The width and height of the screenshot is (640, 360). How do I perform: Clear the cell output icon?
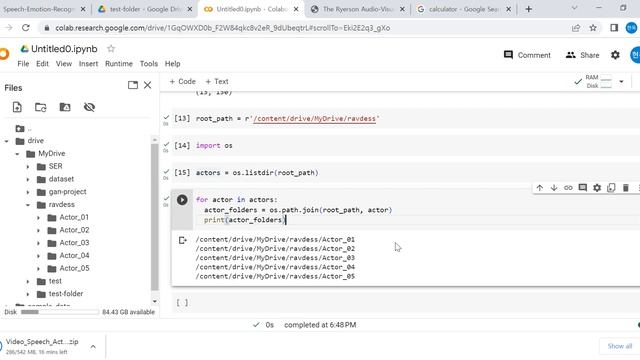[x=182, y=240]
